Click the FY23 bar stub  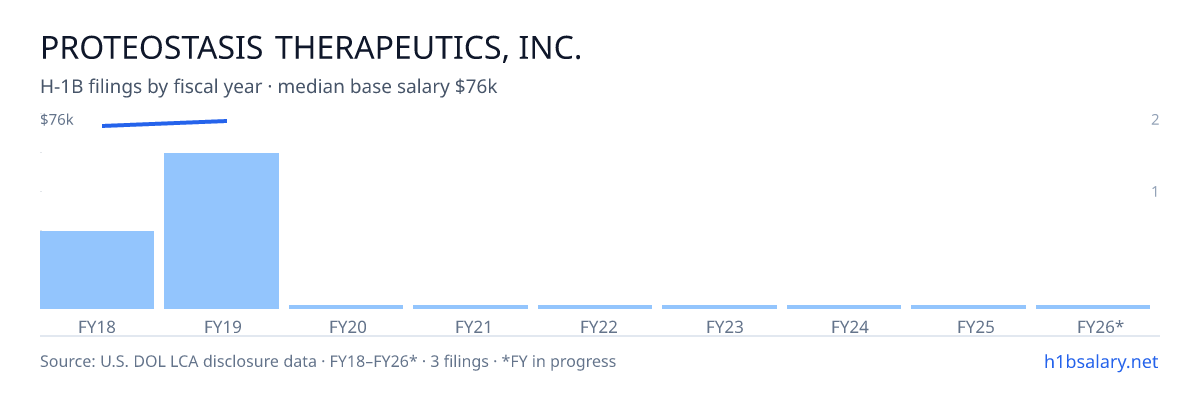[x=719, y=307]
